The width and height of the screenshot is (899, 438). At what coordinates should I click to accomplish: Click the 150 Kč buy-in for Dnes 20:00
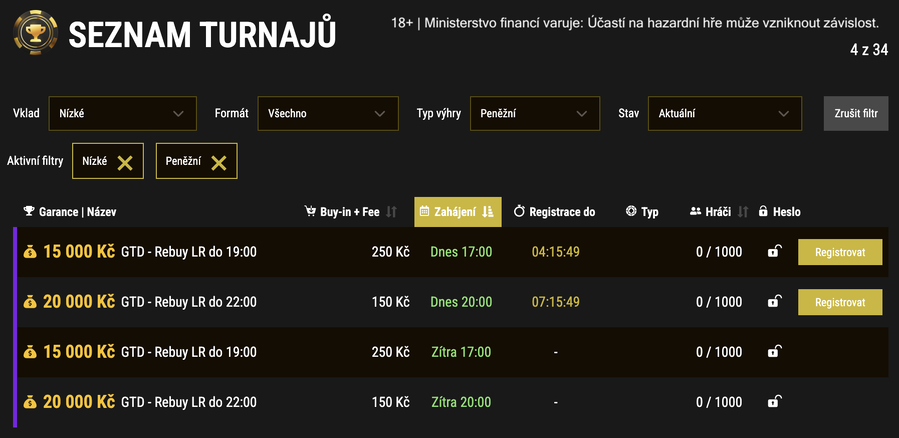(x=390, y=302)
